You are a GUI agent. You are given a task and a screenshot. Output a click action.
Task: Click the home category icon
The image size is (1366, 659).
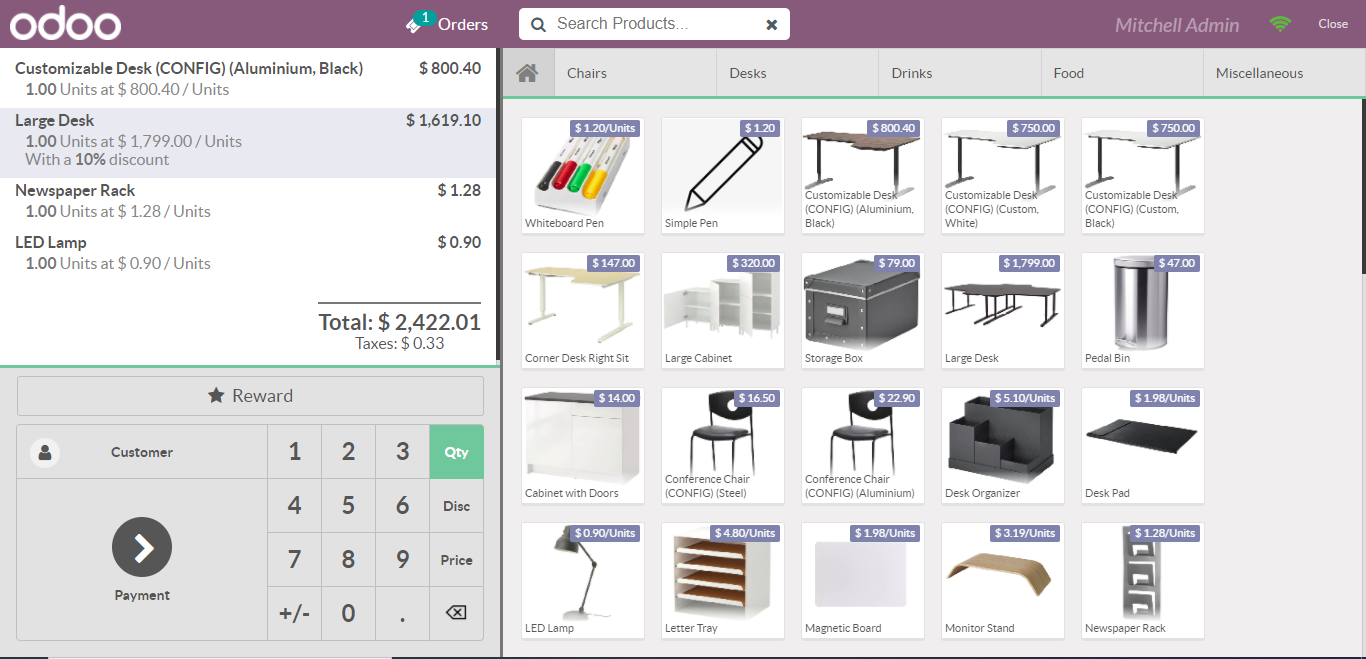point(527,73)
